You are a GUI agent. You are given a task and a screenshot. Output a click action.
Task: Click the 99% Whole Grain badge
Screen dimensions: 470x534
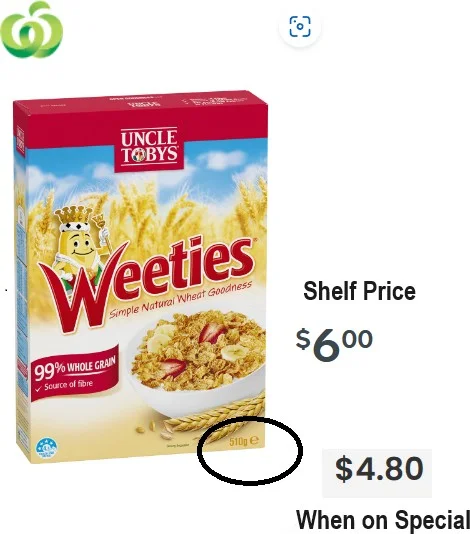[x=75, y=373]
